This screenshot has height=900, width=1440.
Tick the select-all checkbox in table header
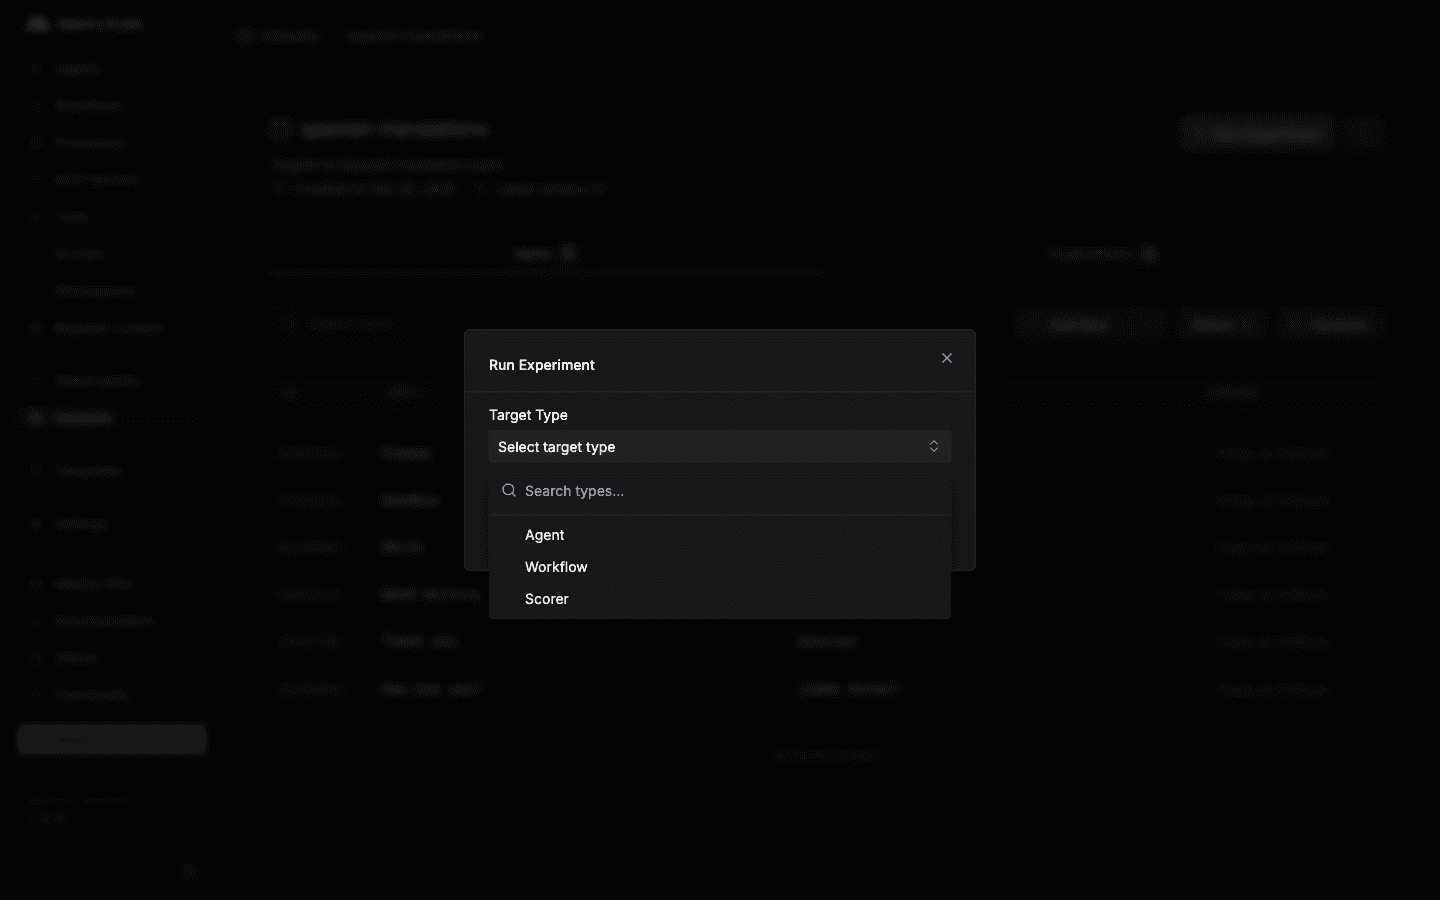pyautogui.click(x=290, y=393)
